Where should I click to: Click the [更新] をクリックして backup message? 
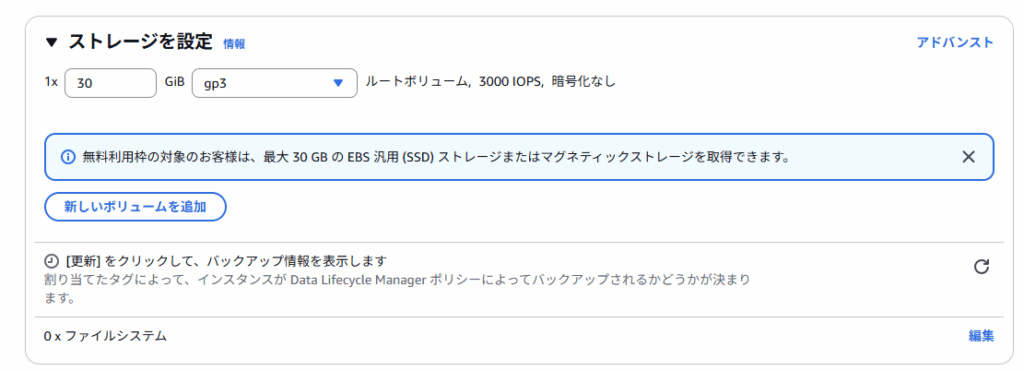[x=227, y=261]
